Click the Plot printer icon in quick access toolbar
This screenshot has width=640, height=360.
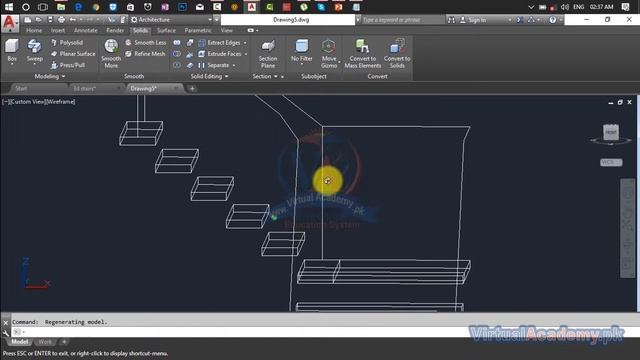[x=61, y=20]
